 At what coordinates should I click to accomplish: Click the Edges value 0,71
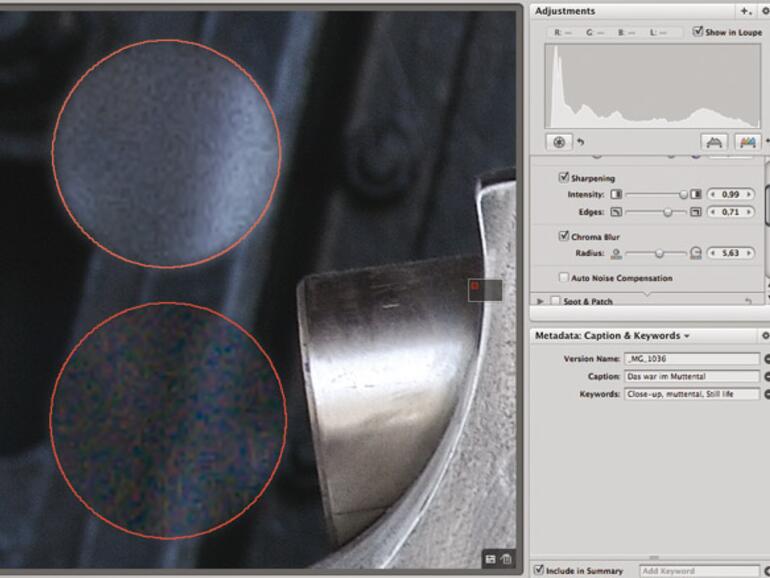pos(731,212)
